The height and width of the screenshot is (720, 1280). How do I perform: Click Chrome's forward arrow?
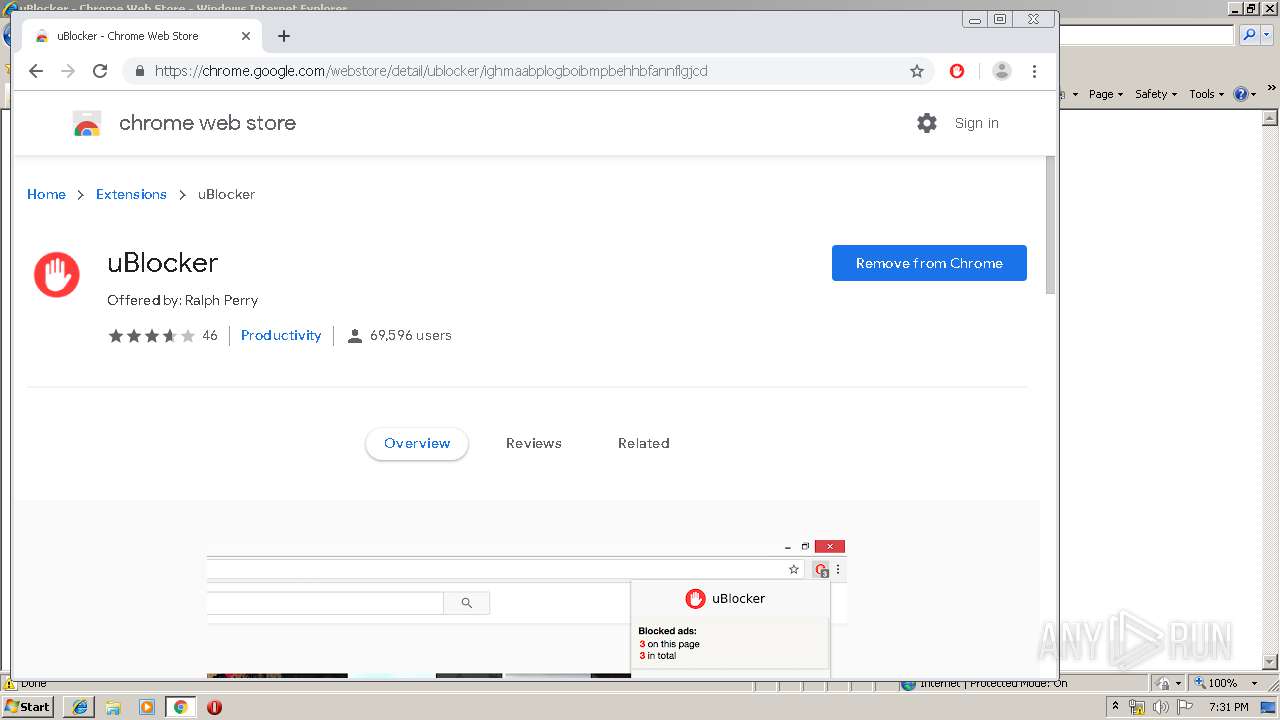tap(68, 71)
